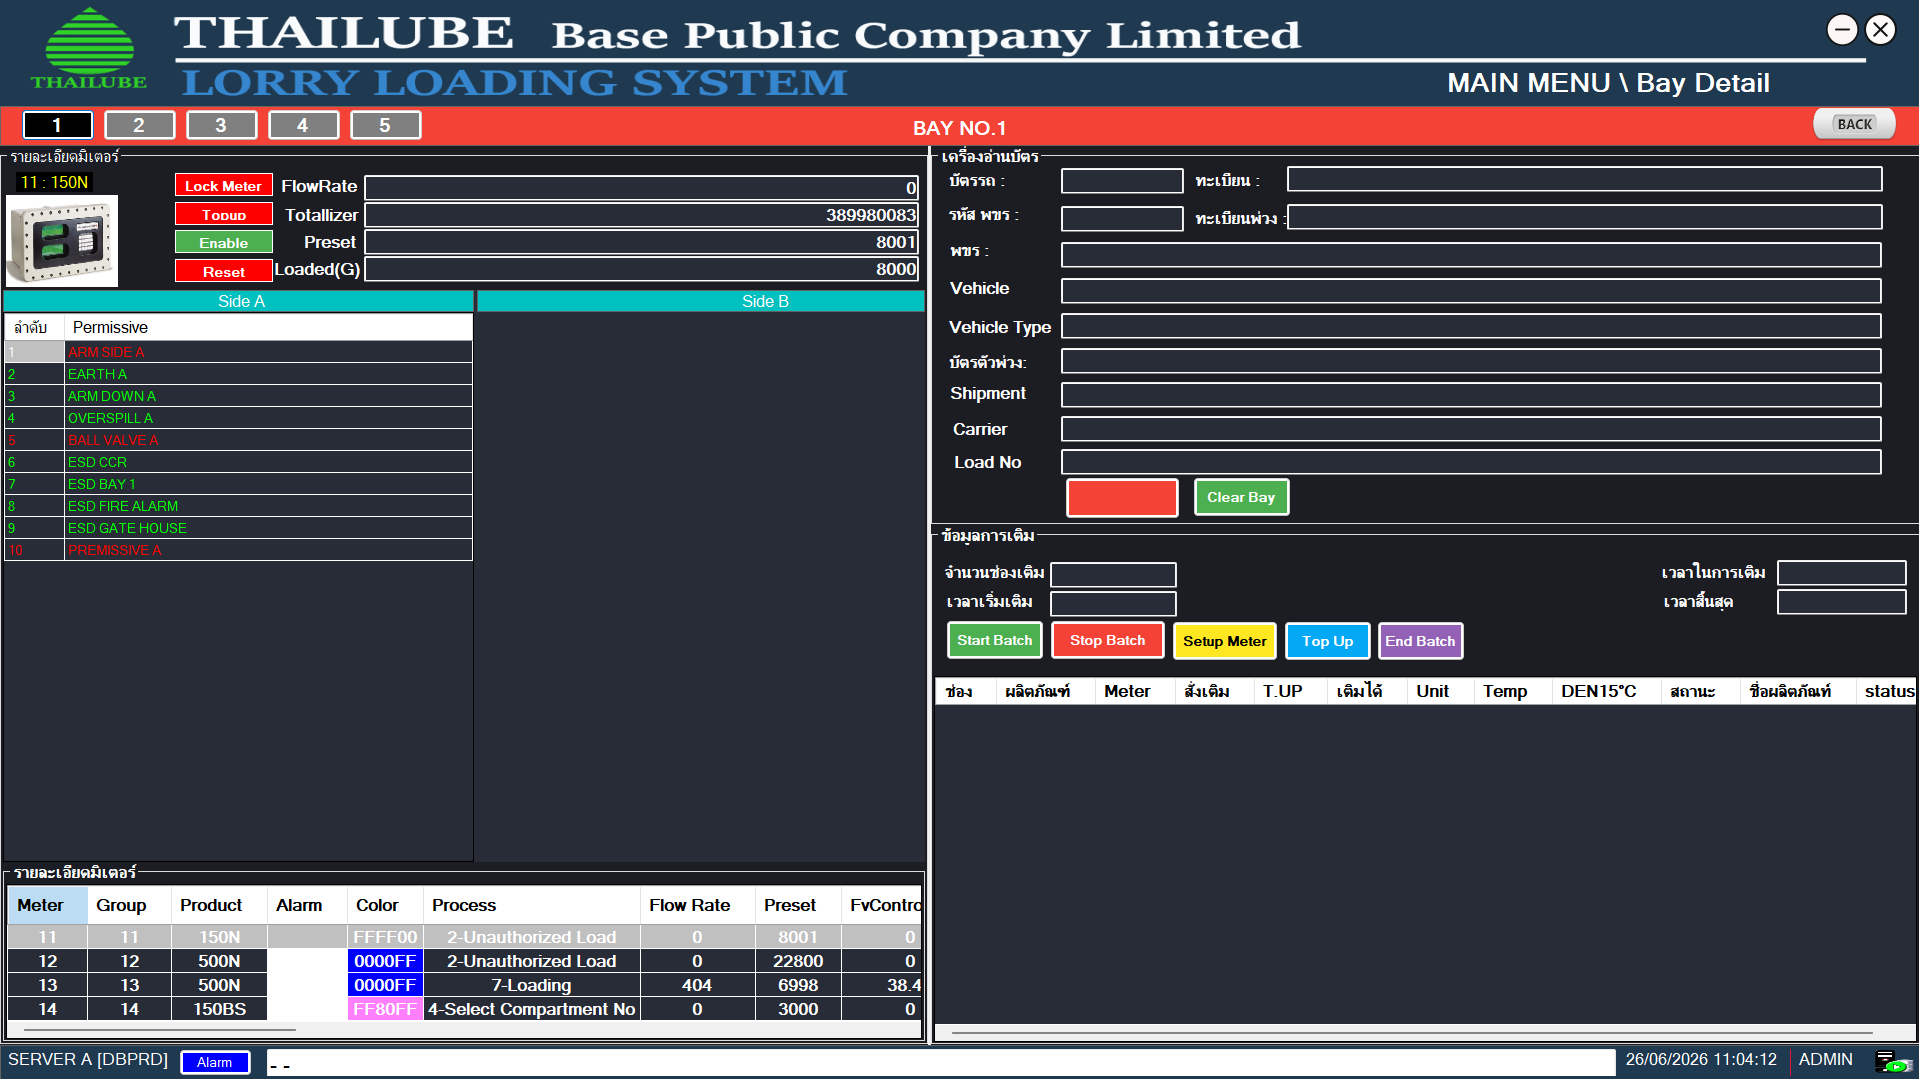Click the FlowRate value field
Screen dimensions: 1919x1079
(x=641, y=188)
